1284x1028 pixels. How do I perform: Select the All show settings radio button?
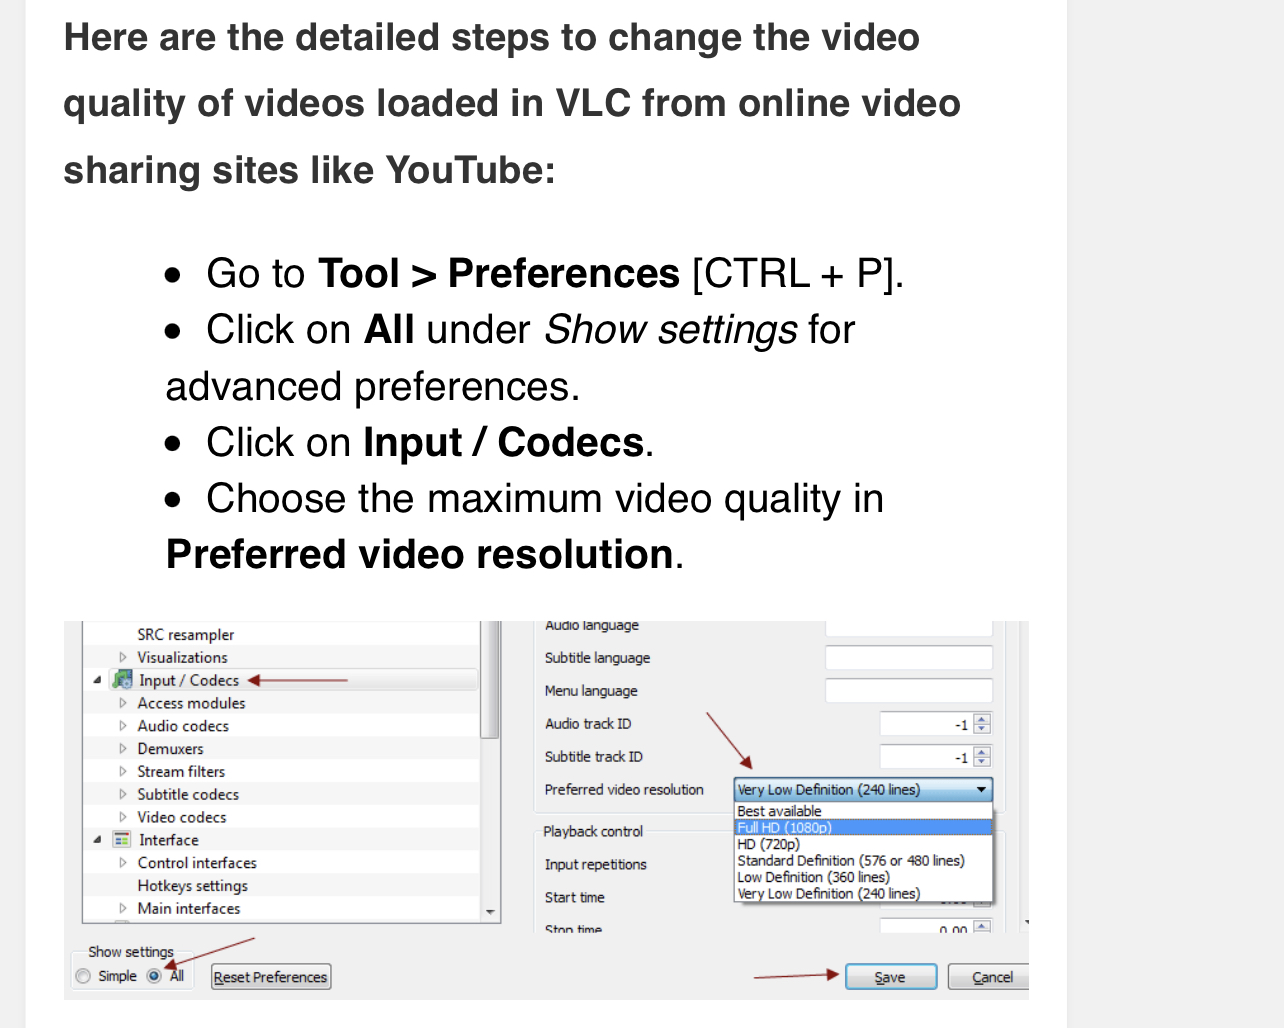tap(154, 976)
